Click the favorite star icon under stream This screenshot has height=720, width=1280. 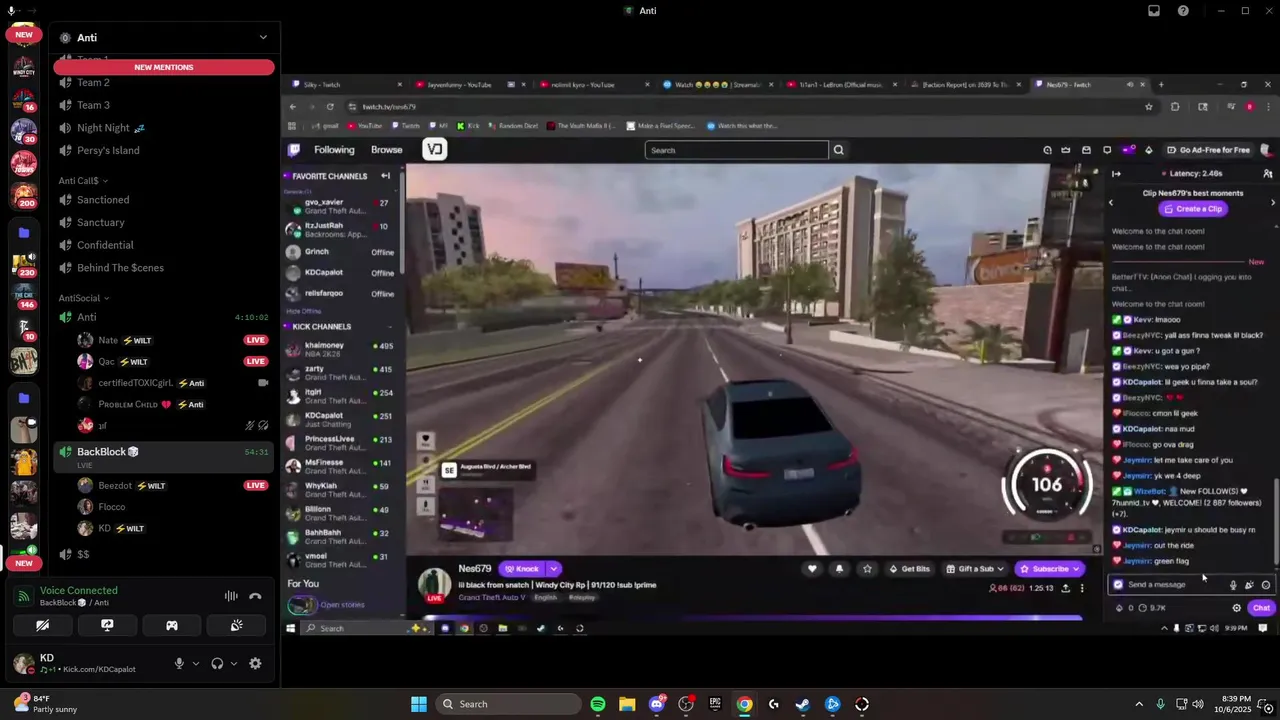point(867,569)
